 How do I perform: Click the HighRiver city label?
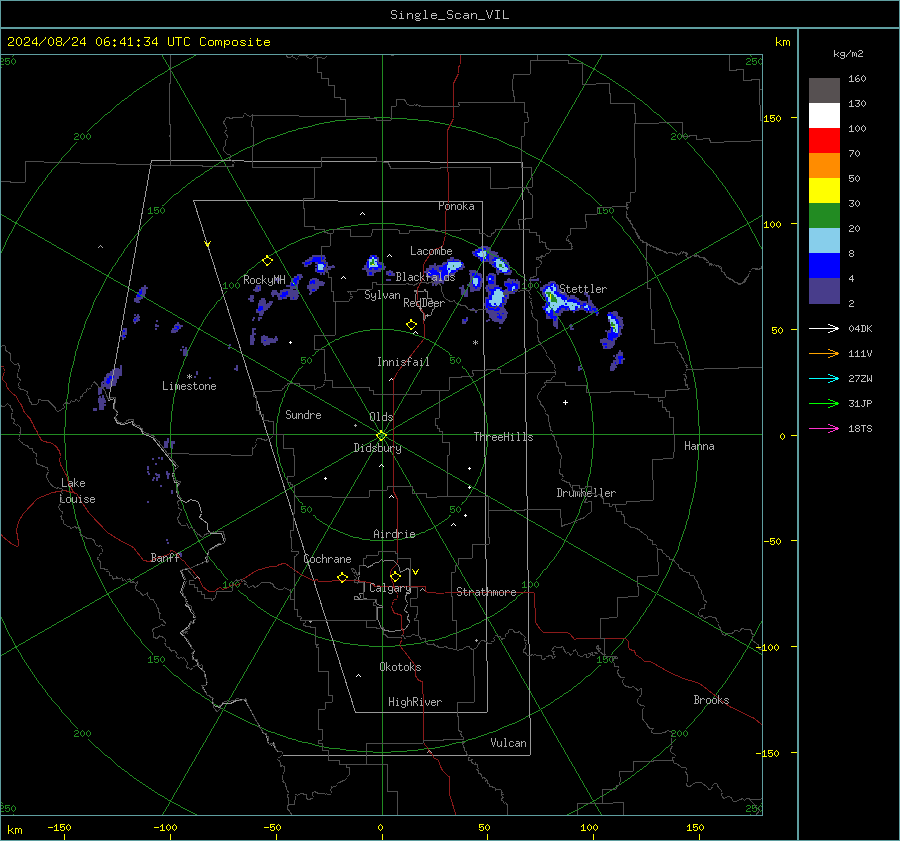(x=414, y=702)
